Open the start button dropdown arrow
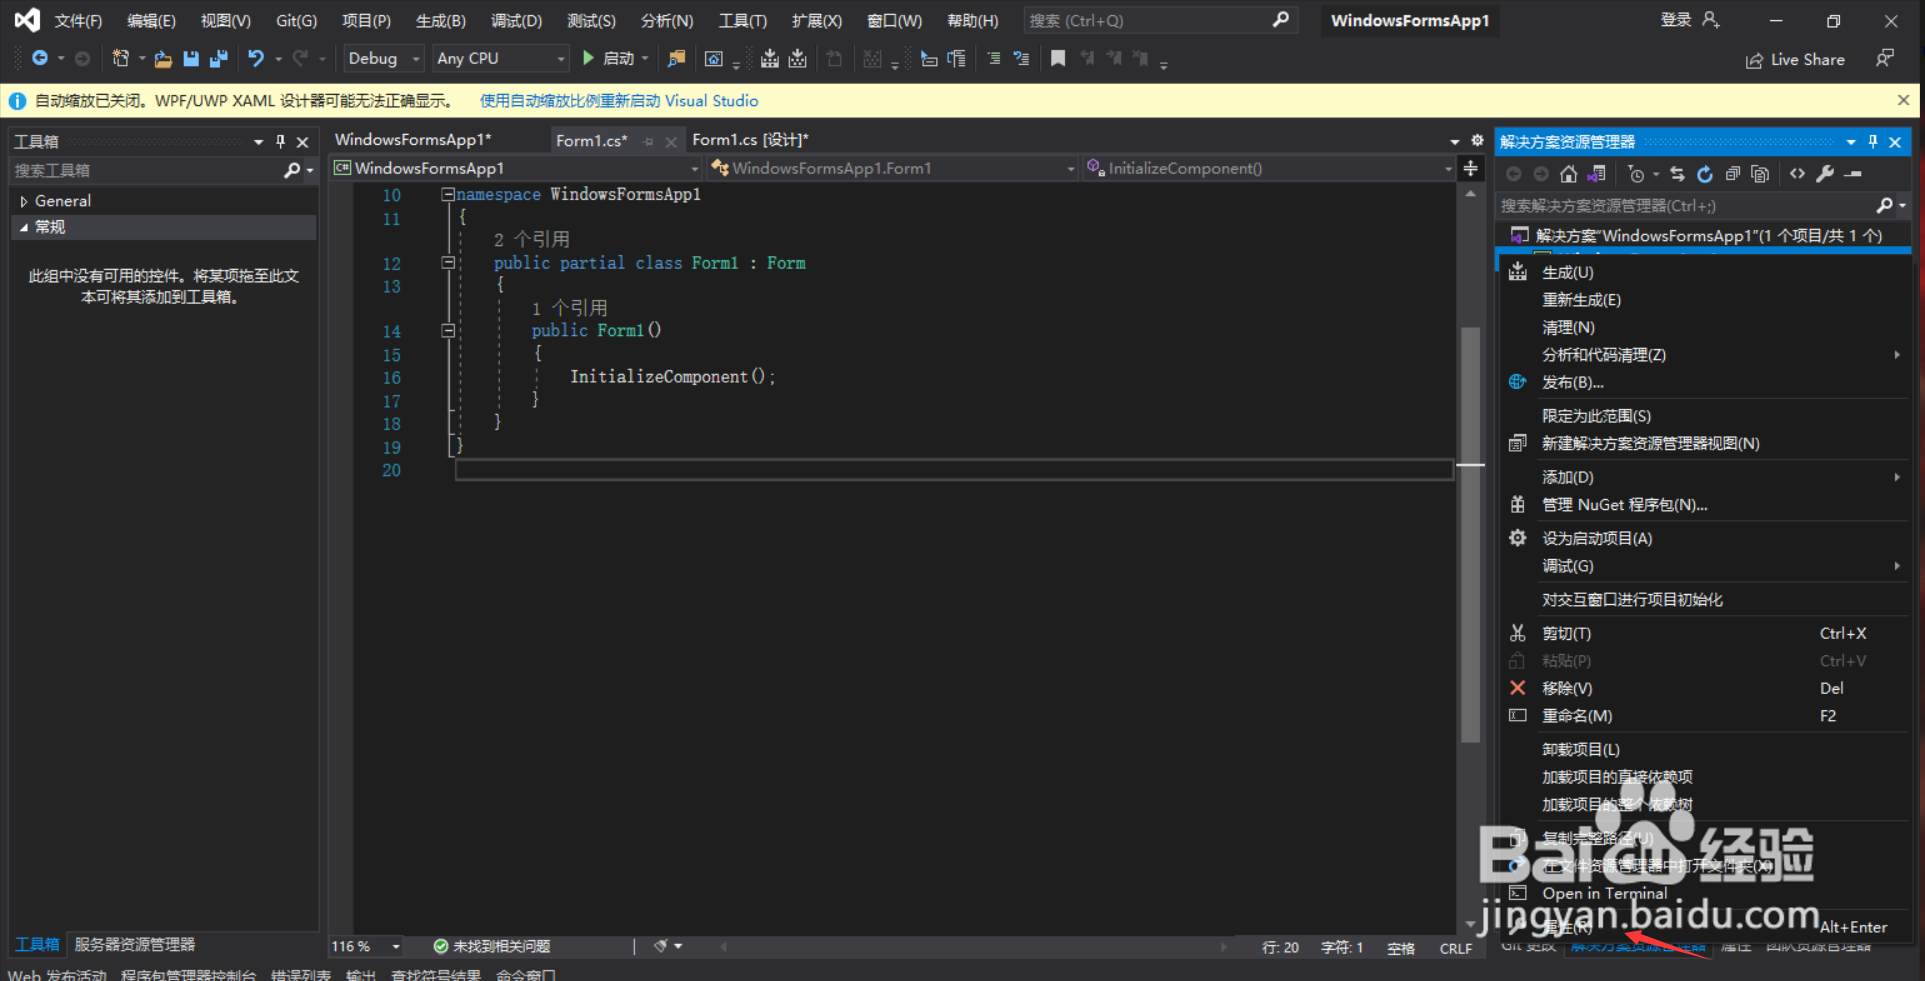The width and height of the screenshot is (1925, 981). (x=645, y=59)
